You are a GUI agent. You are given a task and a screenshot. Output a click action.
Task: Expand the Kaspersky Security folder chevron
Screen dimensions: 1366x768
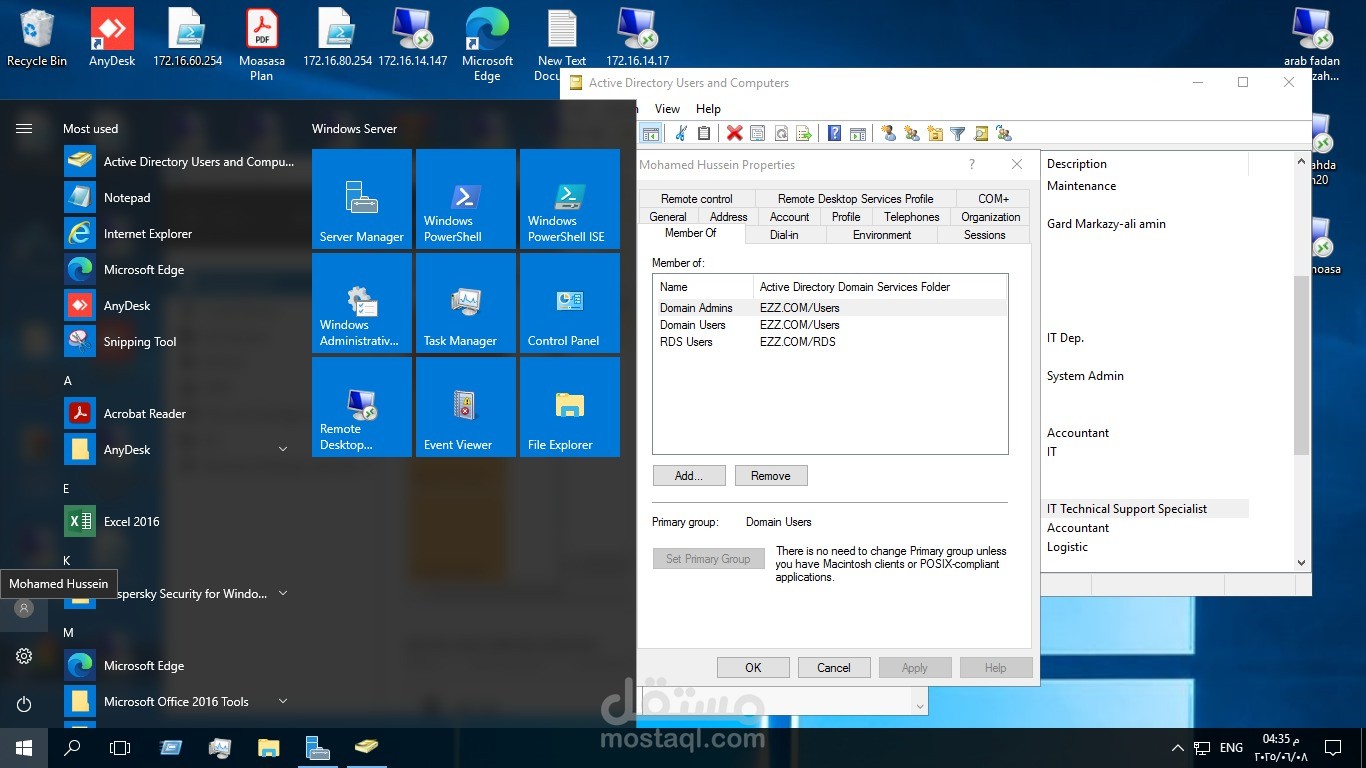coord(283,594)
